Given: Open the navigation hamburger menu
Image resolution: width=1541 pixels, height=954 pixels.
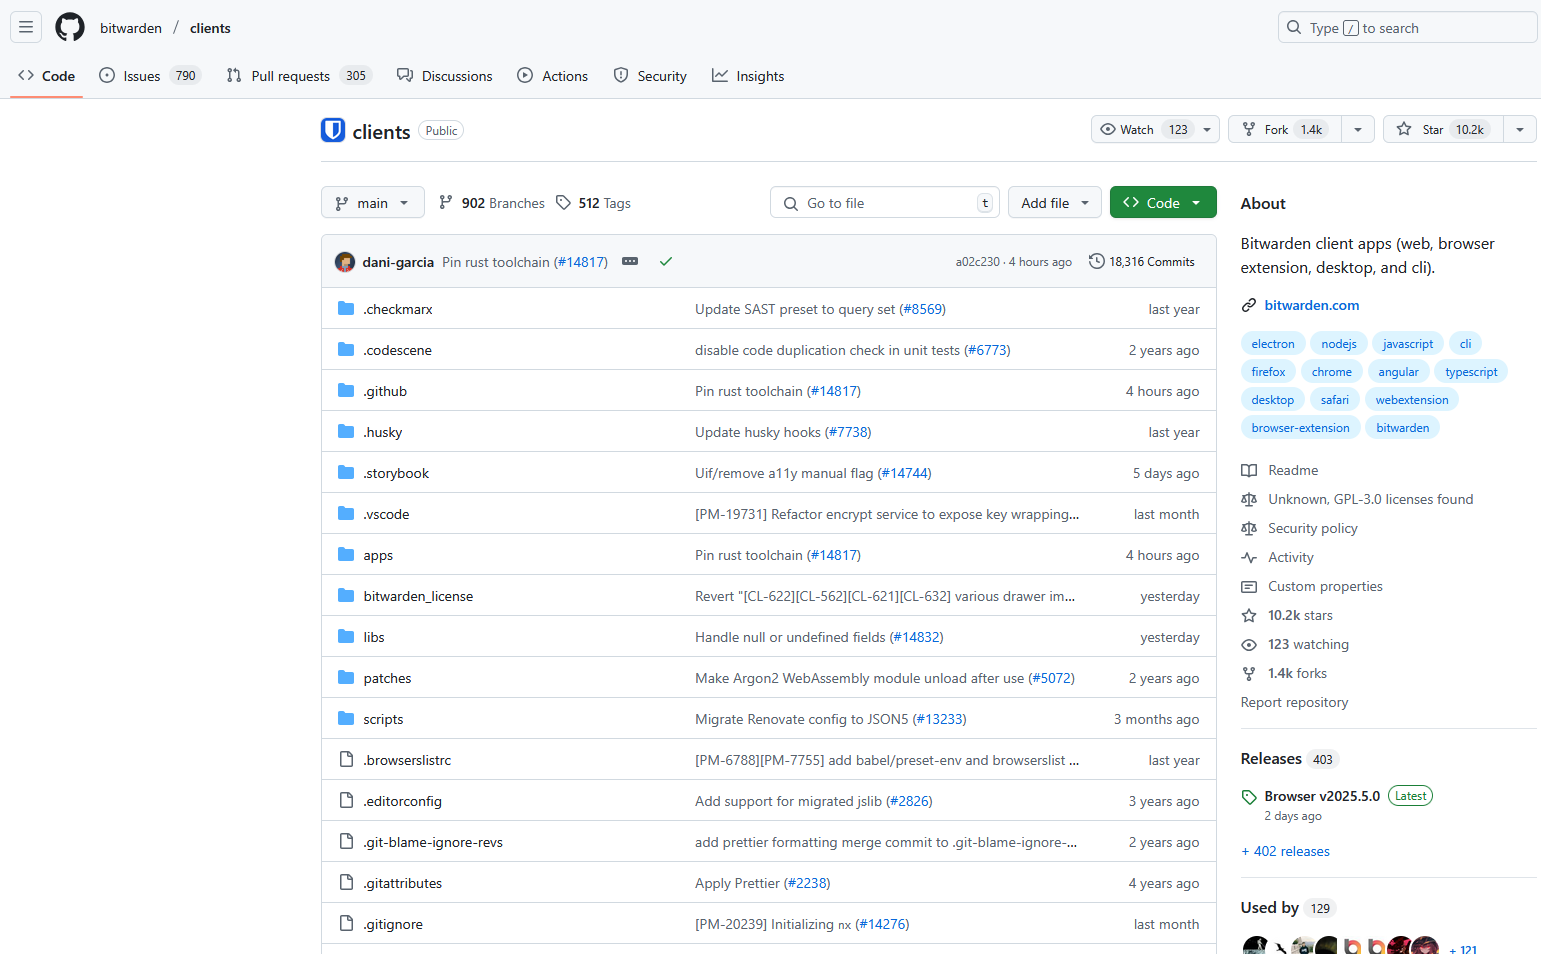Looking at the screenshot, I should tap(25, 27).
